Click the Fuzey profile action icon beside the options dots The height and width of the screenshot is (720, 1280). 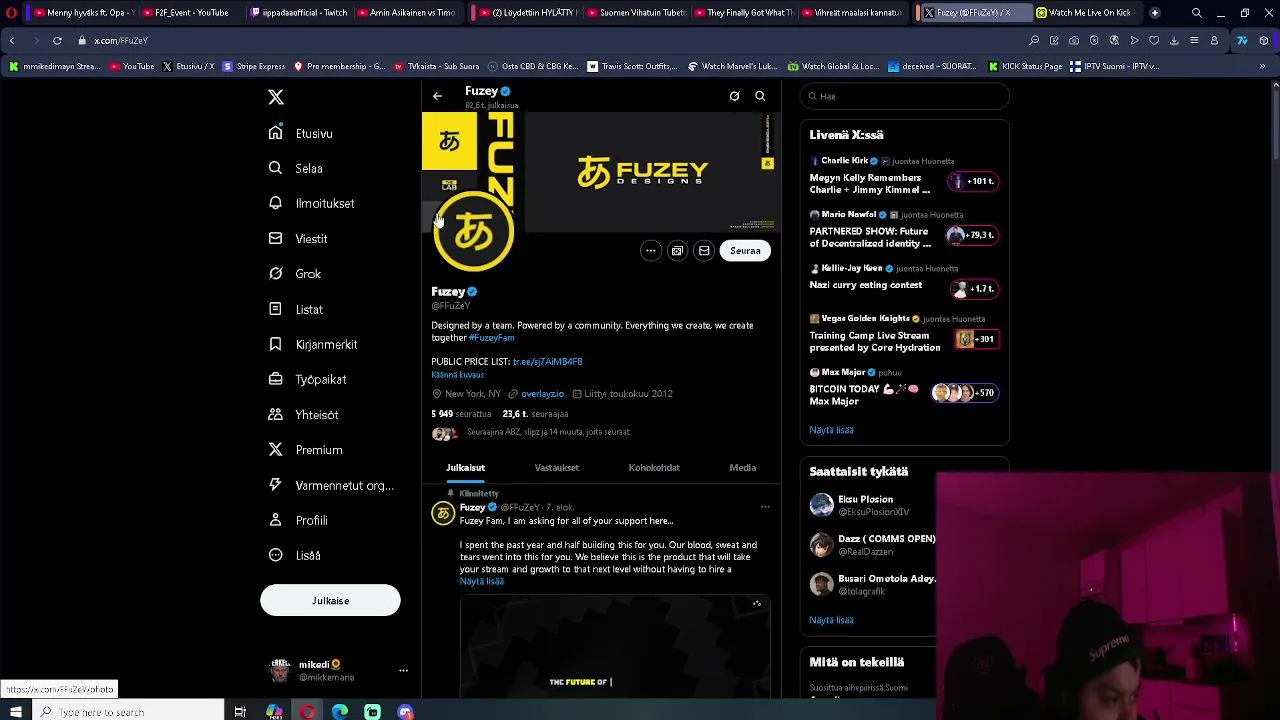click(677, 251)
